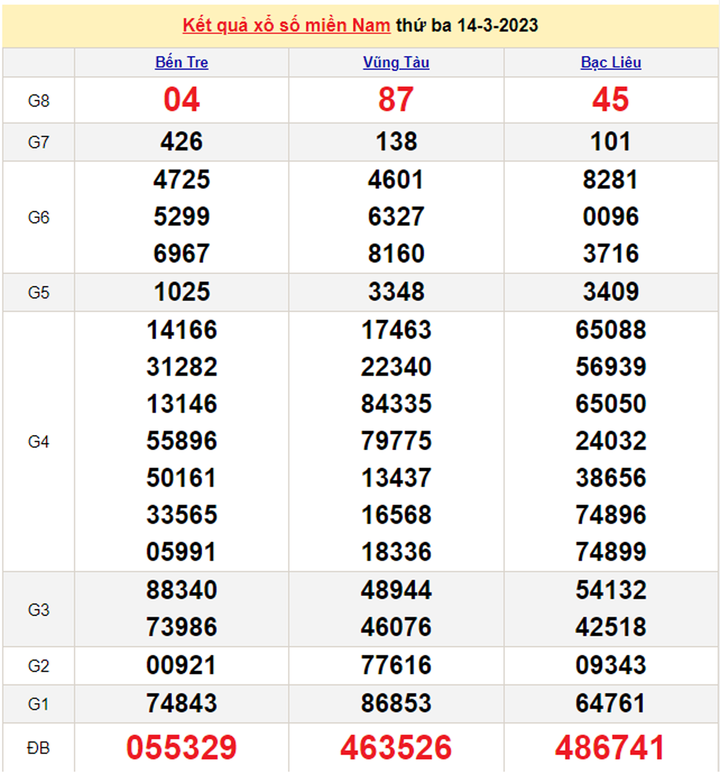Click the special prize number 463526
The image size is (720, 782).
pyautogui.click(x=396, y=747)
